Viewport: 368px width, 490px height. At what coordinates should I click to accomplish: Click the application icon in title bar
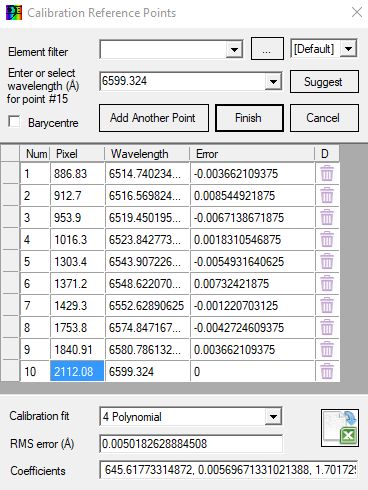click(x=14, y=13)
